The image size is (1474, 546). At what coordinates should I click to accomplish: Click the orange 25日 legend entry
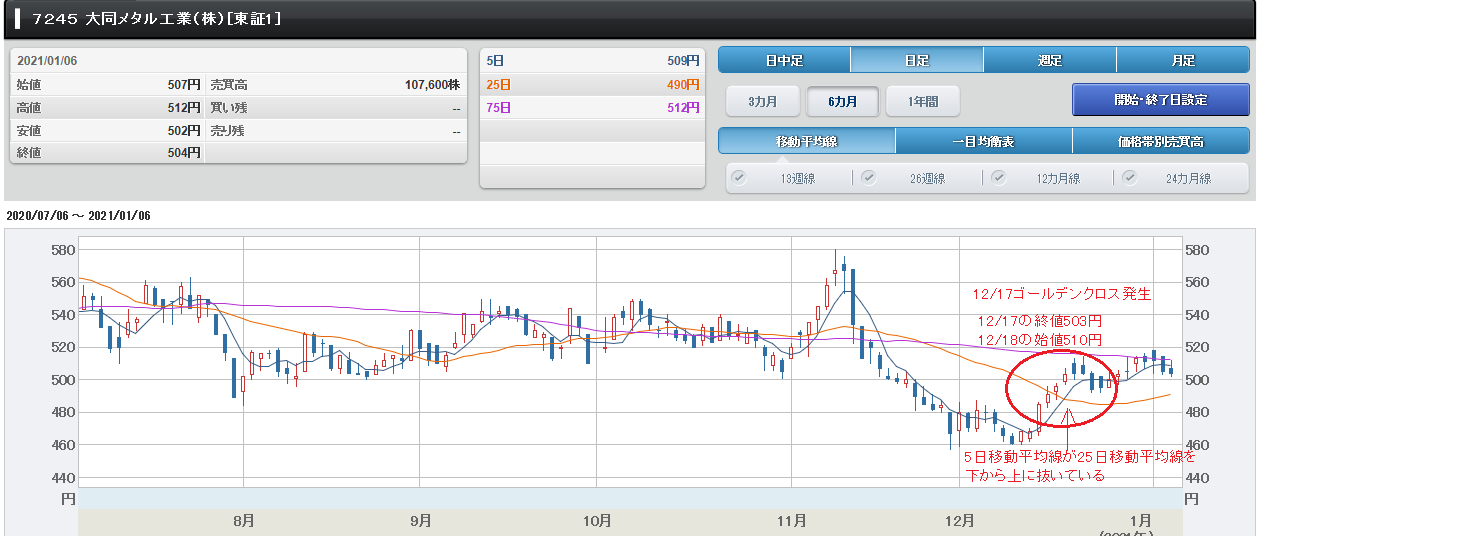pos(592,84)
